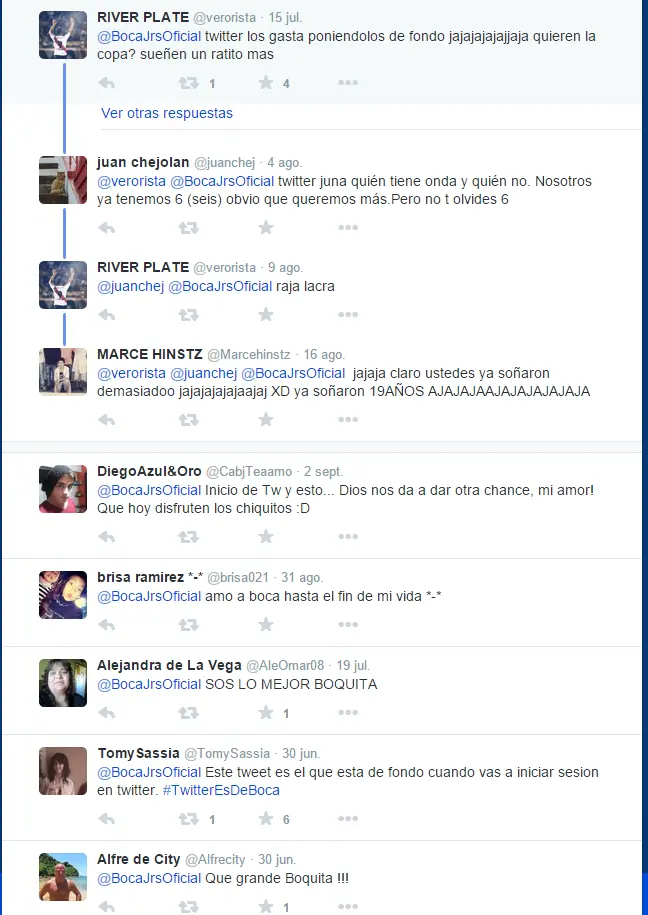
Task: Favorite brisa ramirez's tweet about boca
Action: pos(266,624)
